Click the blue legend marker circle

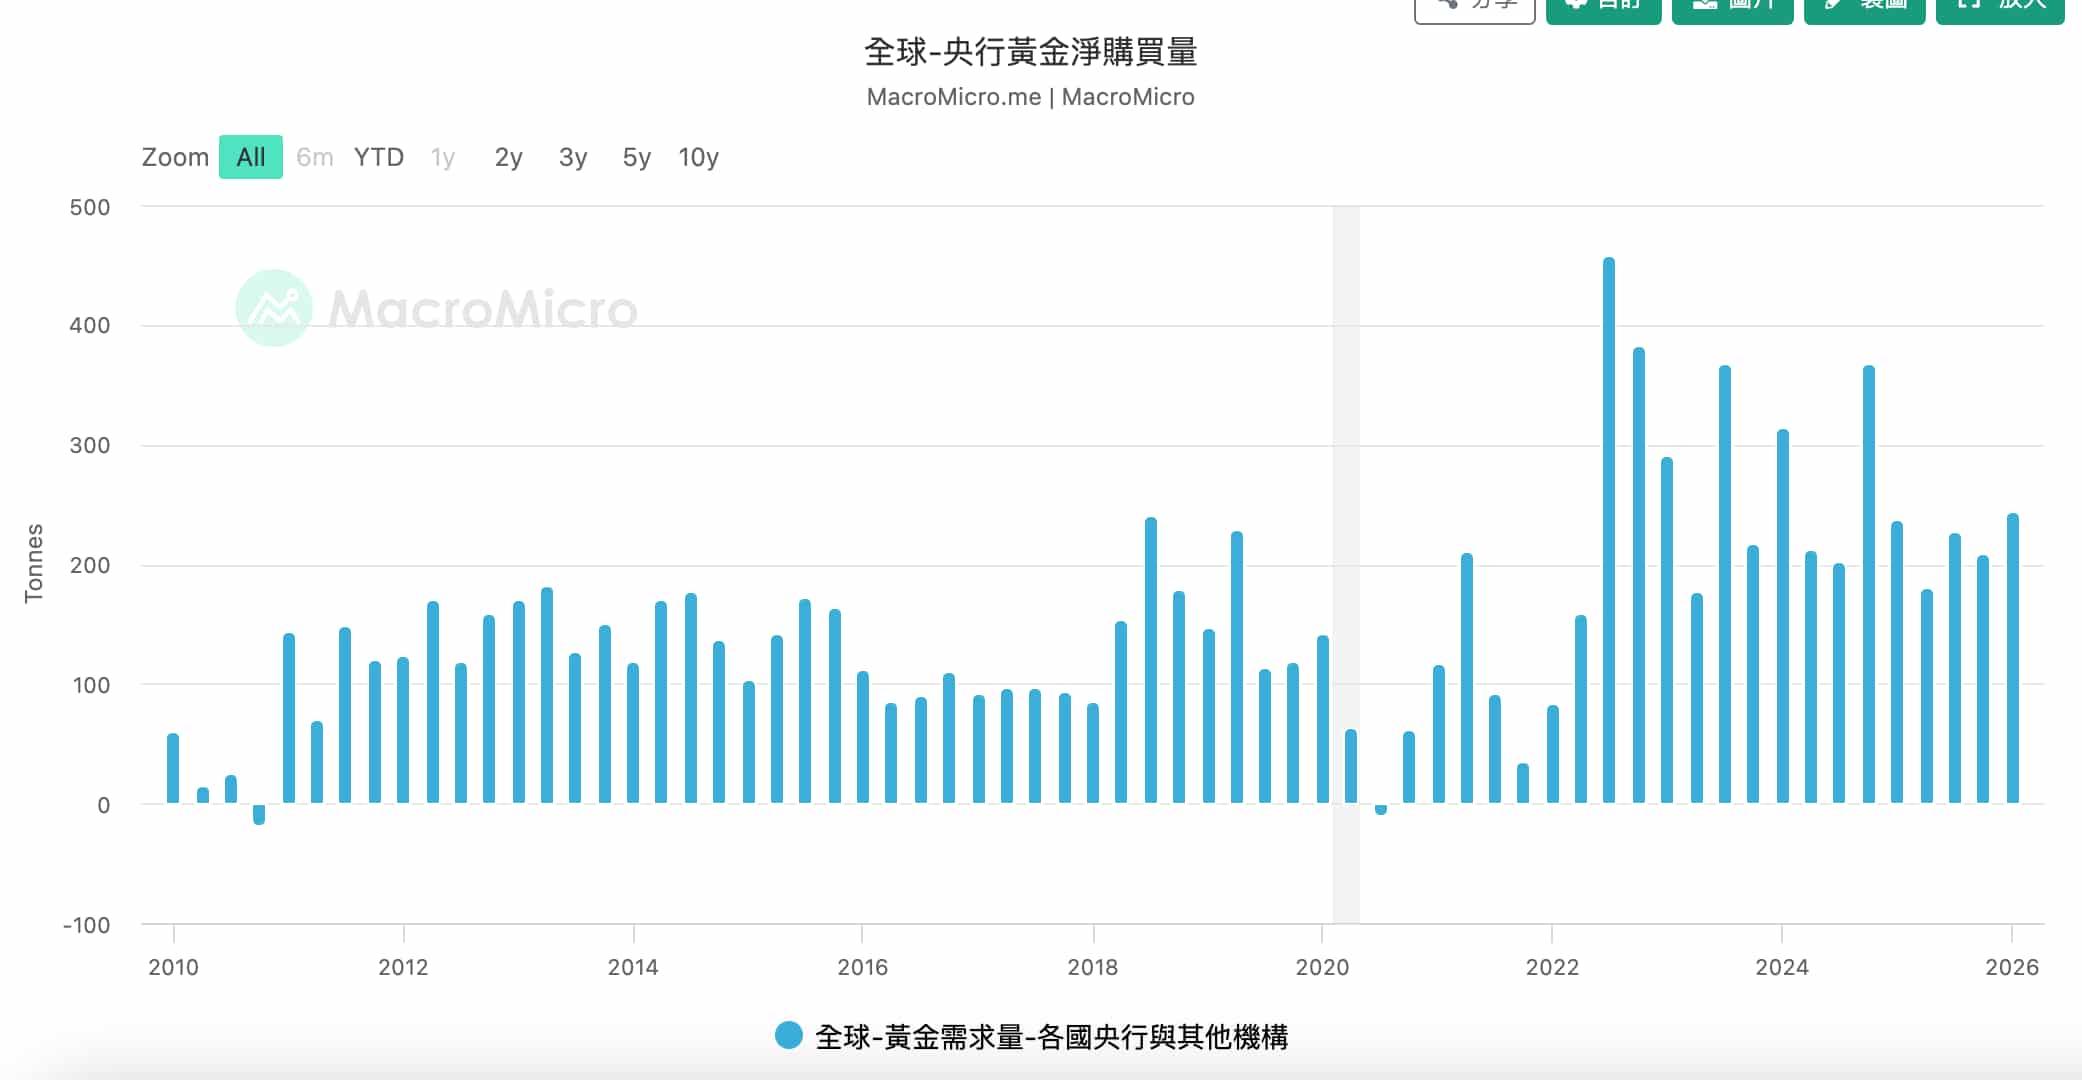pos(789,1035)
